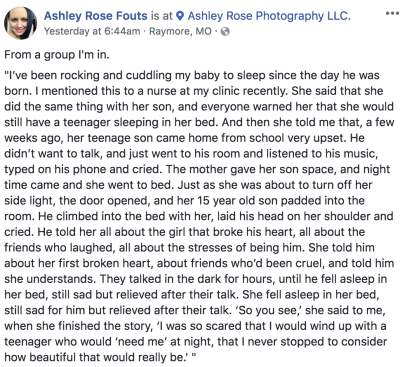Click the location pin icon
Viewport: 400px width, 367px height.
[180, 16]
